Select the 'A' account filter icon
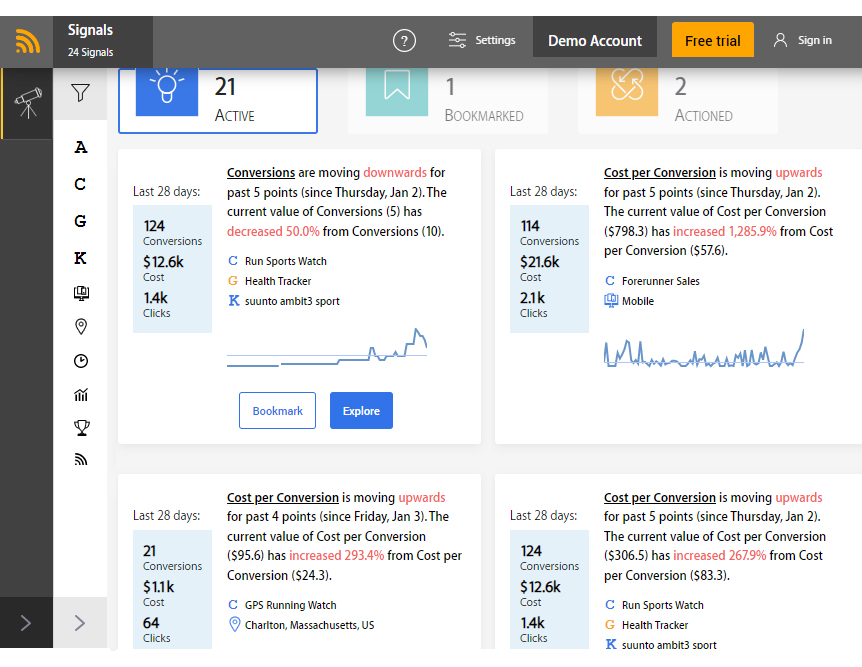Viewport: 862px width, 667px height. click(80, 147)
